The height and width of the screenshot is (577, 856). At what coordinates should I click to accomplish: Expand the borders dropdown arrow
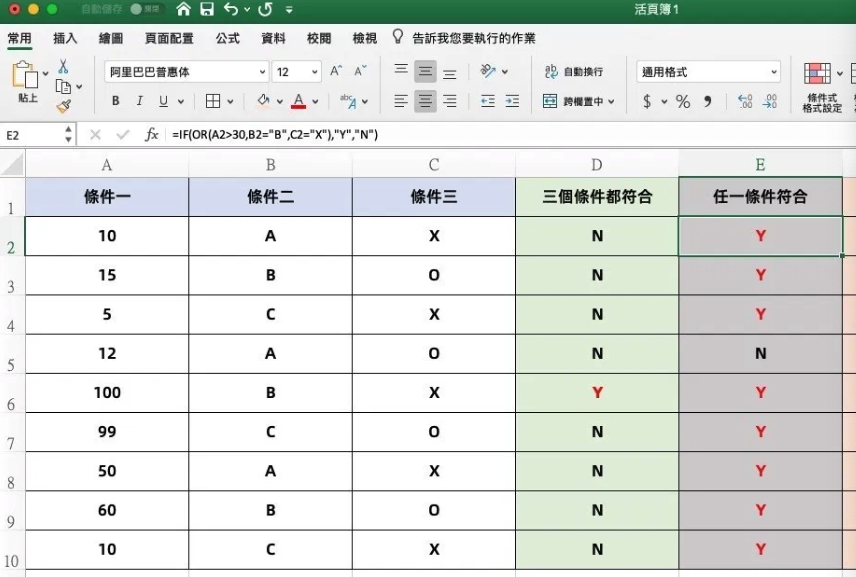[230, 102]
